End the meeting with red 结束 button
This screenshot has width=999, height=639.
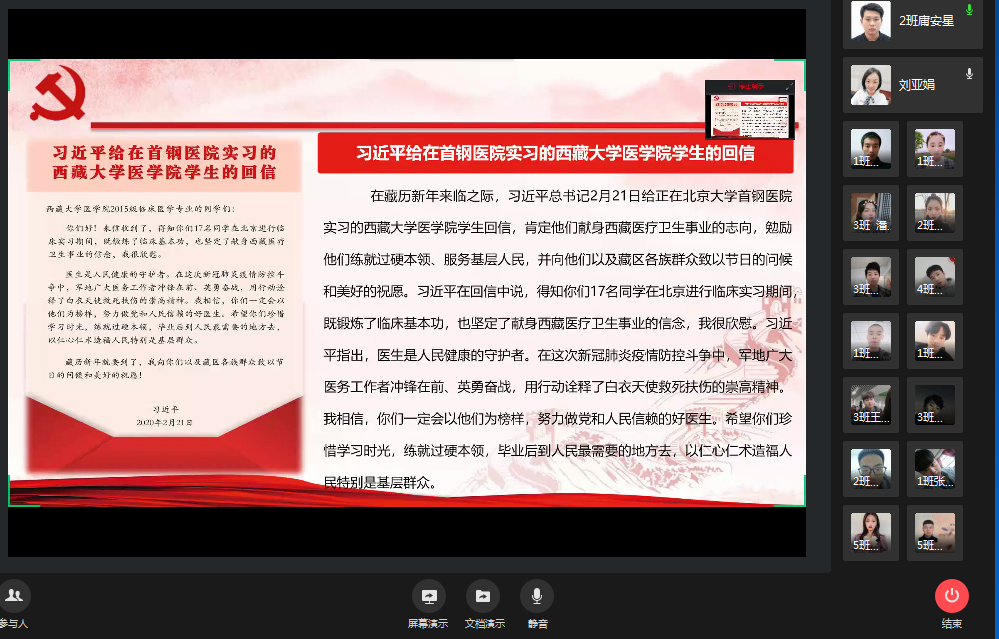[x=951, y=597]
